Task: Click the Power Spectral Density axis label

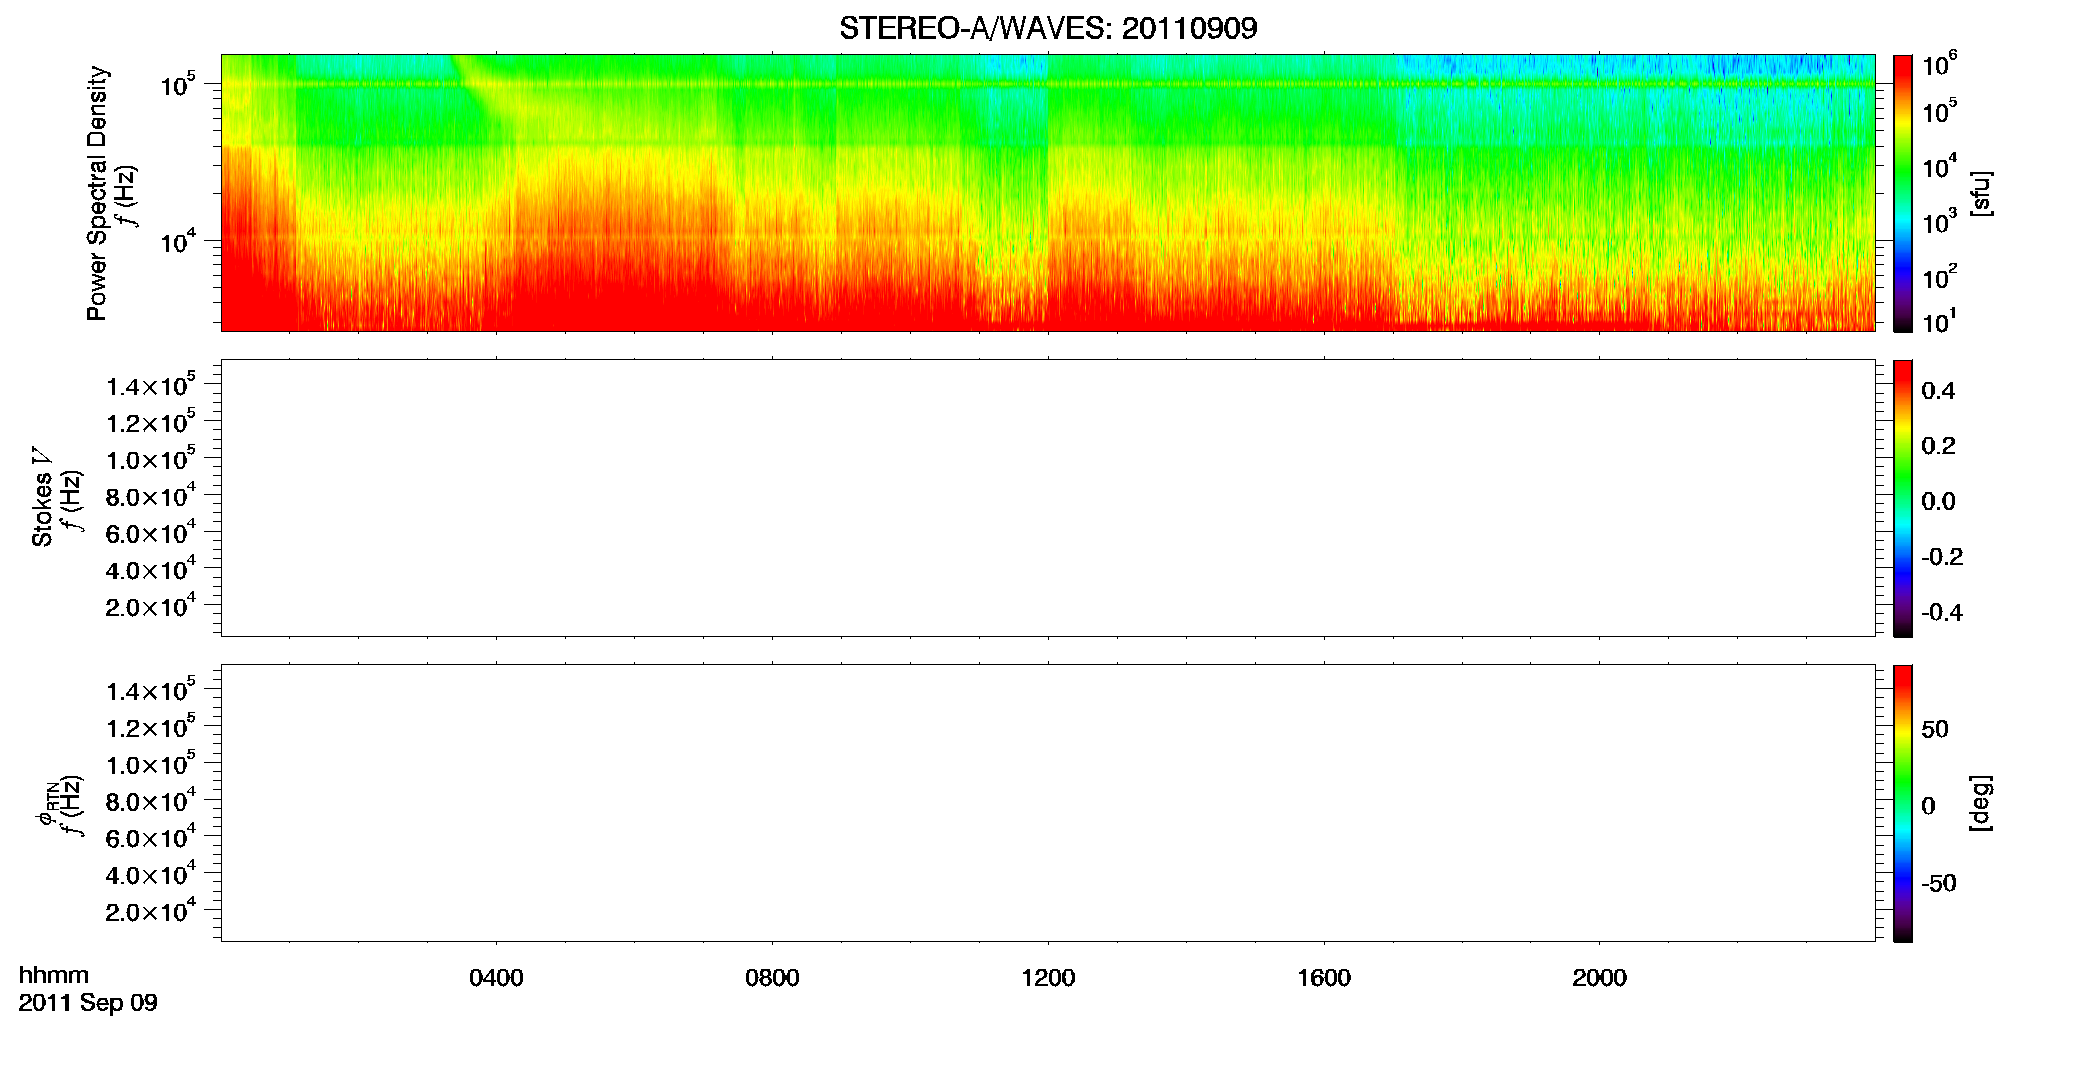Action: pos(97,193)
